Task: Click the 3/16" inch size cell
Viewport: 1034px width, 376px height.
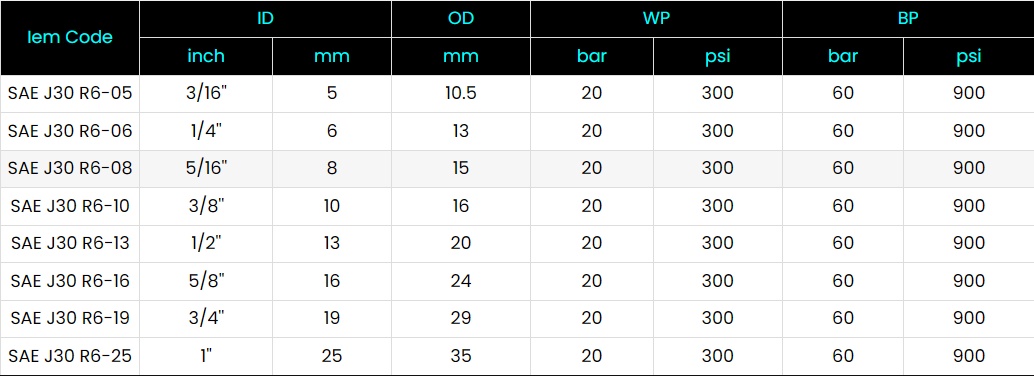Action: [206, 93]
